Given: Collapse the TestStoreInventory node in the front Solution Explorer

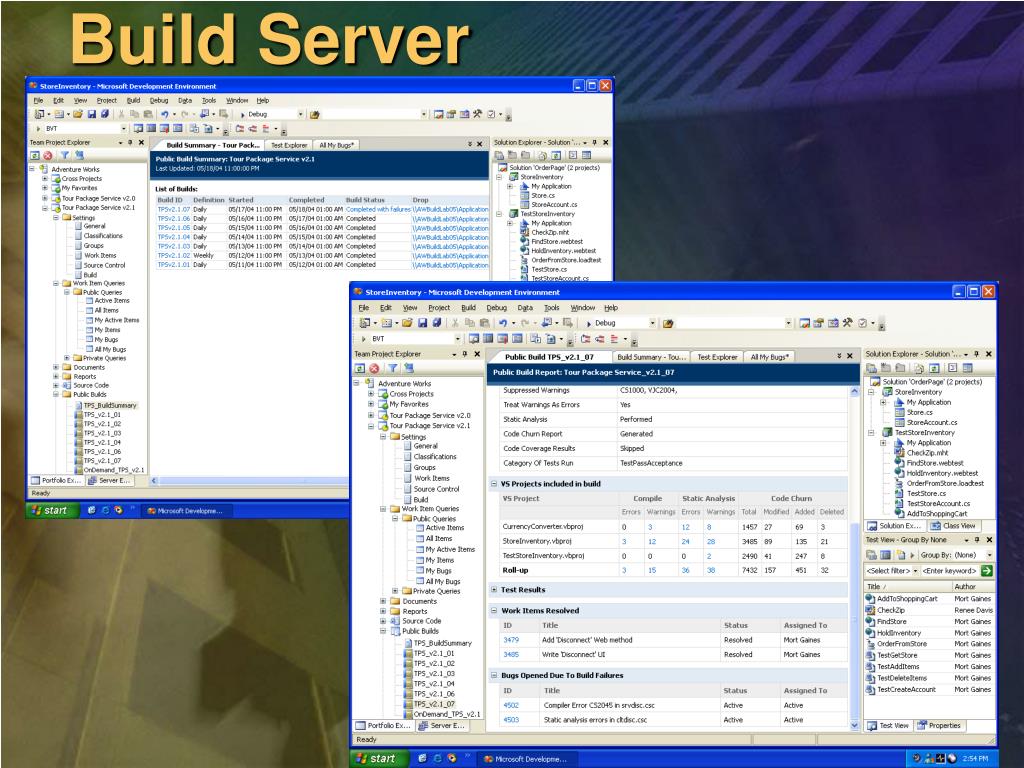Looking at the screenshot, I should pos(871,432).
